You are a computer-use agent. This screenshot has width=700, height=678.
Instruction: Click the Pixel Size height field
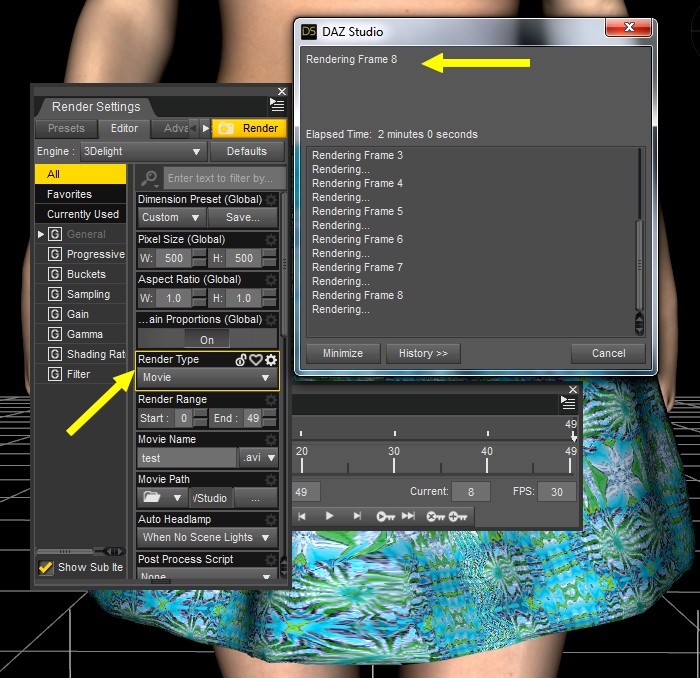click(244, 258)
